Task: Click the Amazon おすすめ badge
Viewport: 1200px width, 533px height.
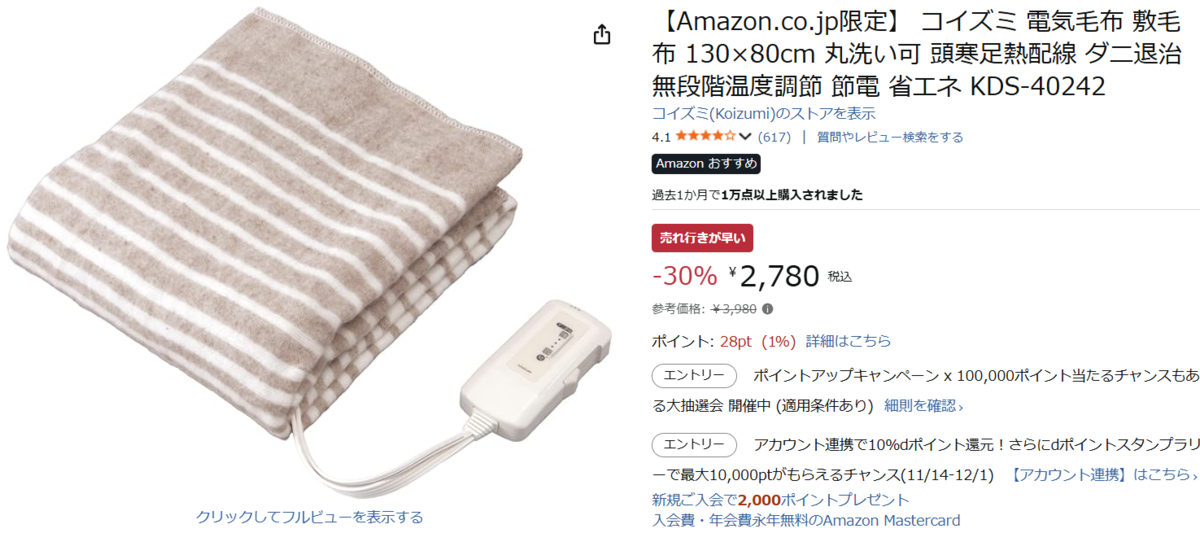Action: 706,164
